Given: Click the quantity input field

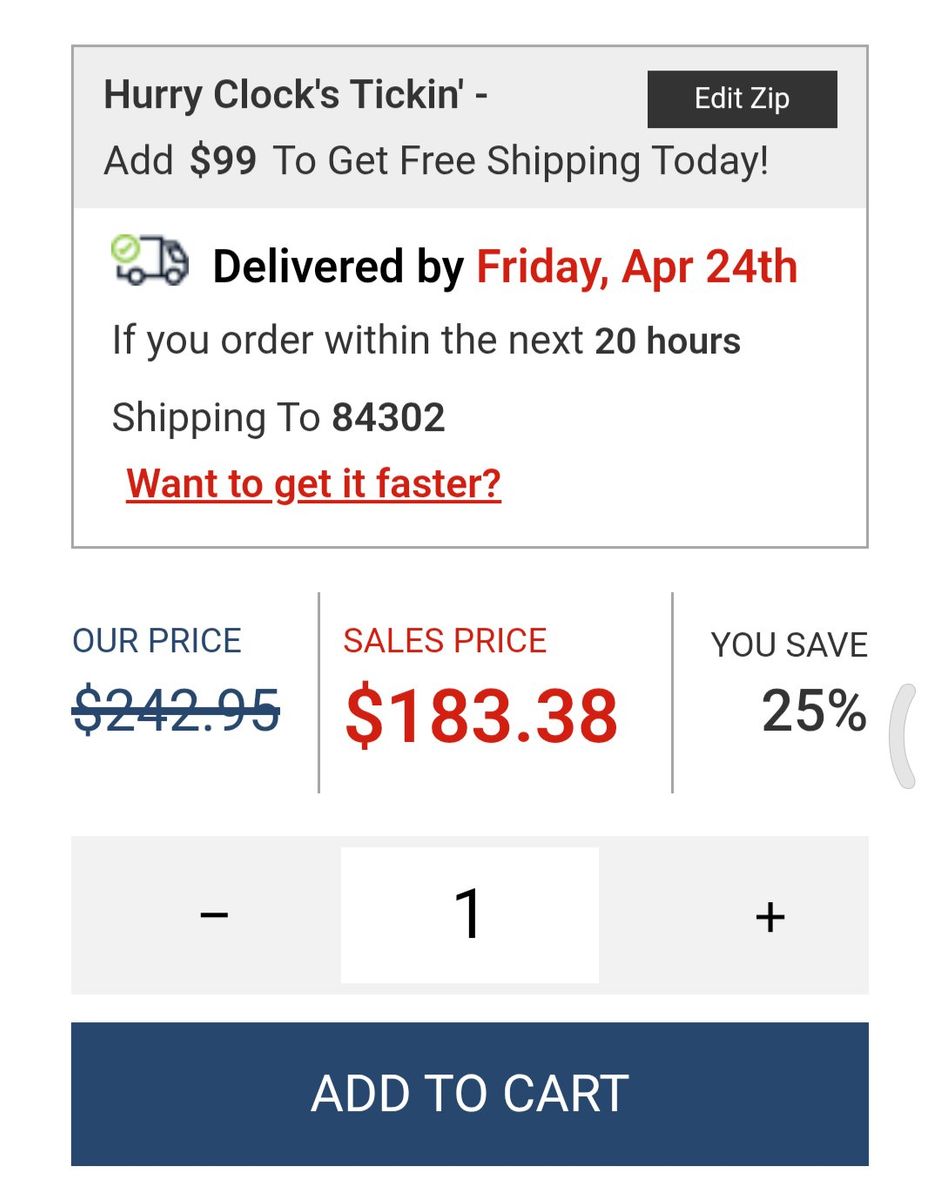Looking at the screenshot, I should point(469,915).
